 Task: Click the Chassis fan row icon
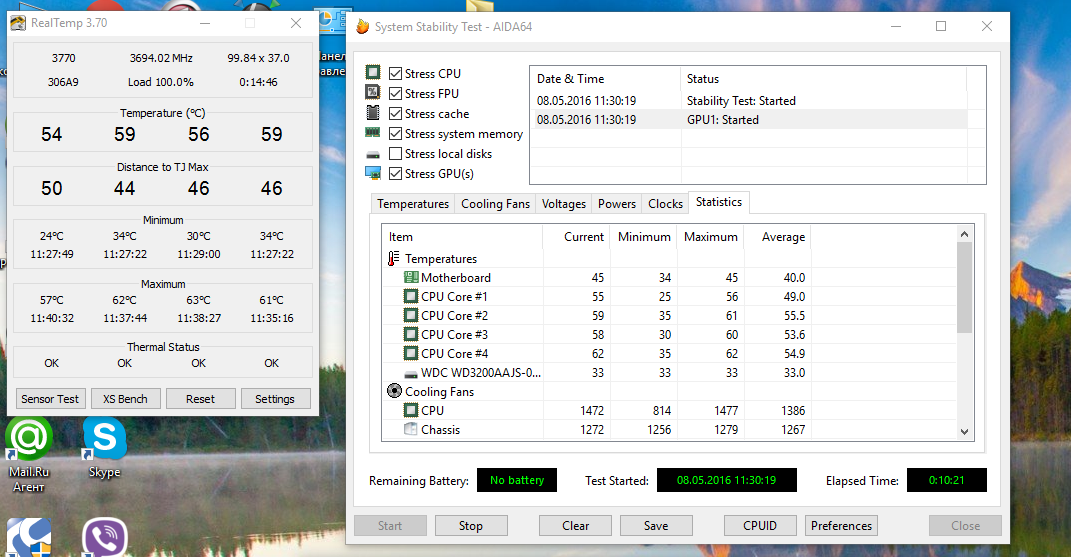click(411, 429)
